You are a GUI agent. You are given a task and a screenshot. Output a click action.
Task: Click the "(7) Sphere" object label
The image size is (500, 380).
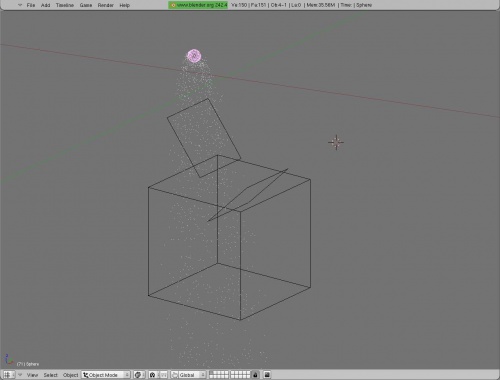pos(28,364)
